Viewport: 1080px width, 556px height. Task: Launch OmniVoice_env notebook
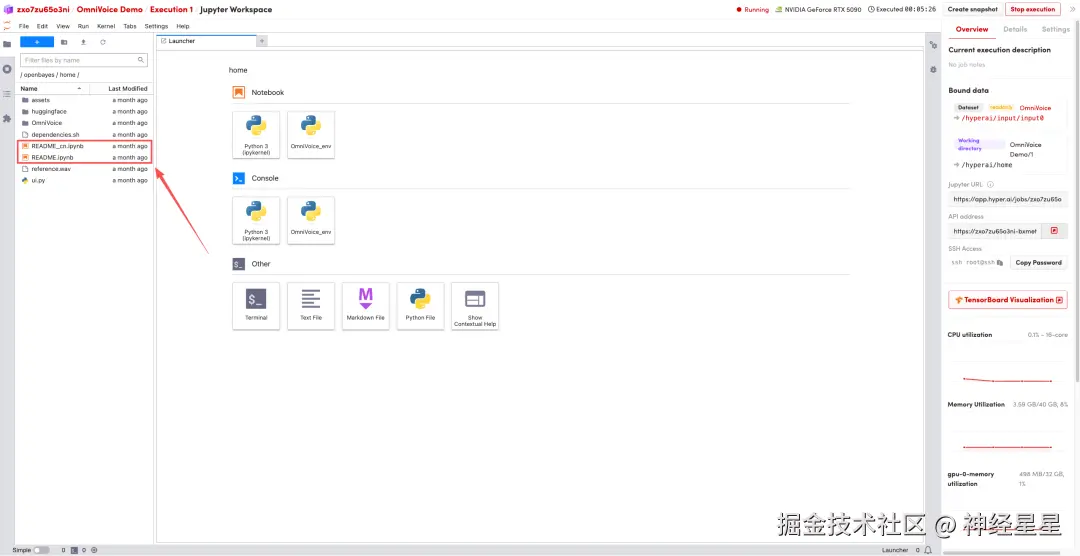(x=311, y=135)
